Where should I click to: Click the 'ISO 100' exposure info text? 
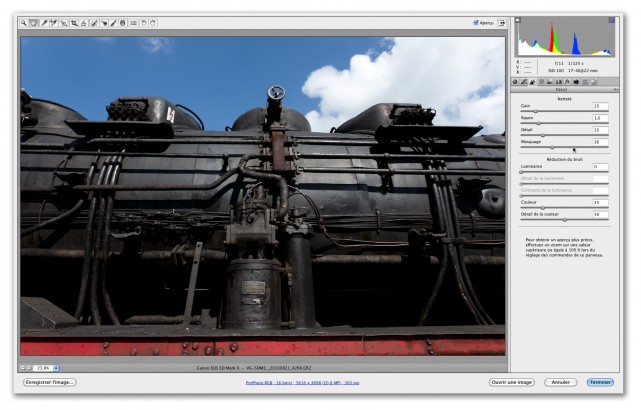pos(556,71)
